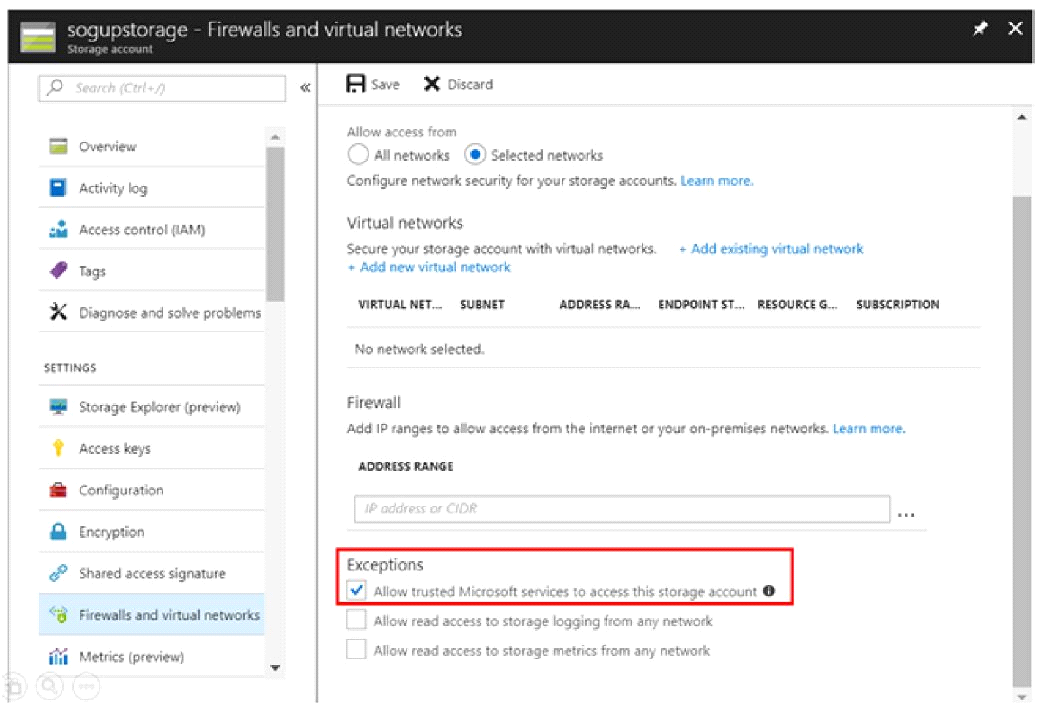1043x720 pixels.
Task: Enable read access to storage metrics checkbox
Action: [x=357, y=649]
